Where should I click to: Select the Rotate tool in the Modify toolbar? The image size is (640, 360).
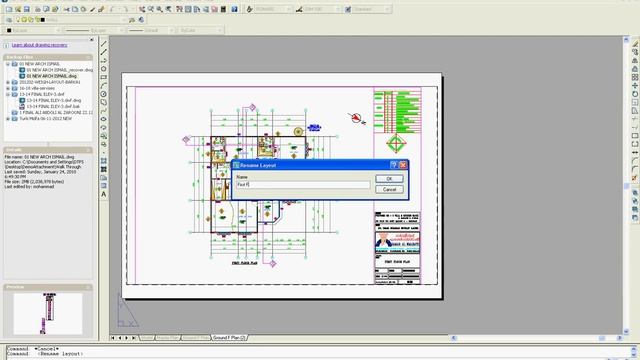pos(635,94)
